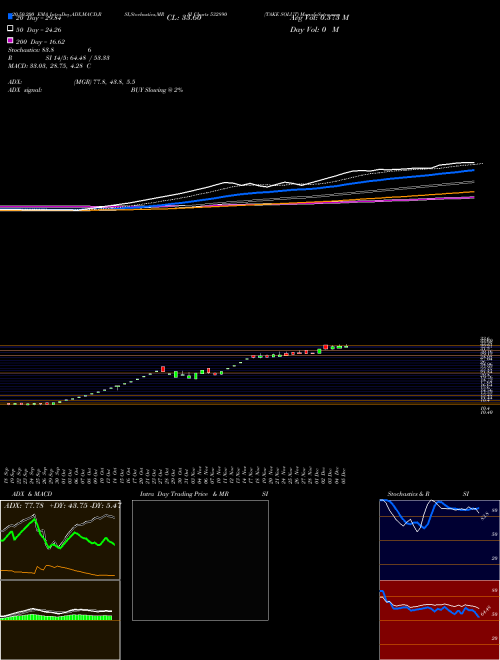The height and width of the screenshot is (660, 500).
Task: Open the blue-background Stochastics chart panel
Action: [x=440, y=540]
